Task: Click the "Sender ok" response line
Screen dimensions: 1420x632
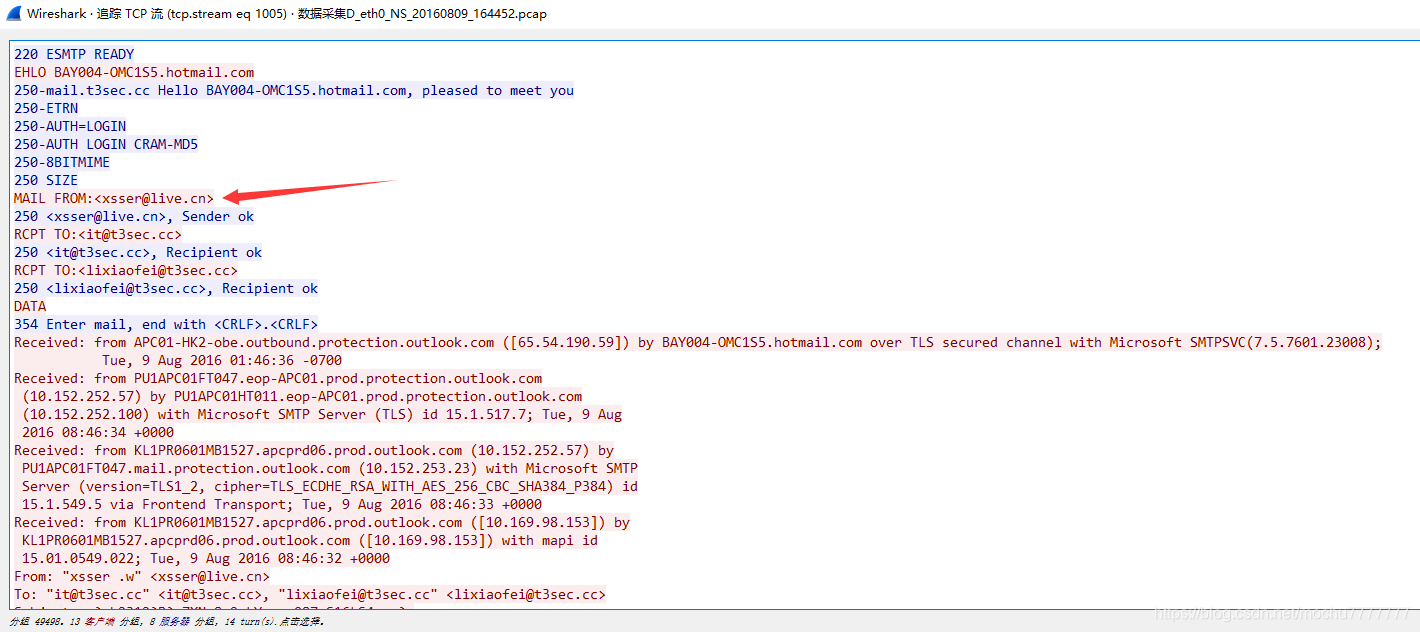Action: 134,216
